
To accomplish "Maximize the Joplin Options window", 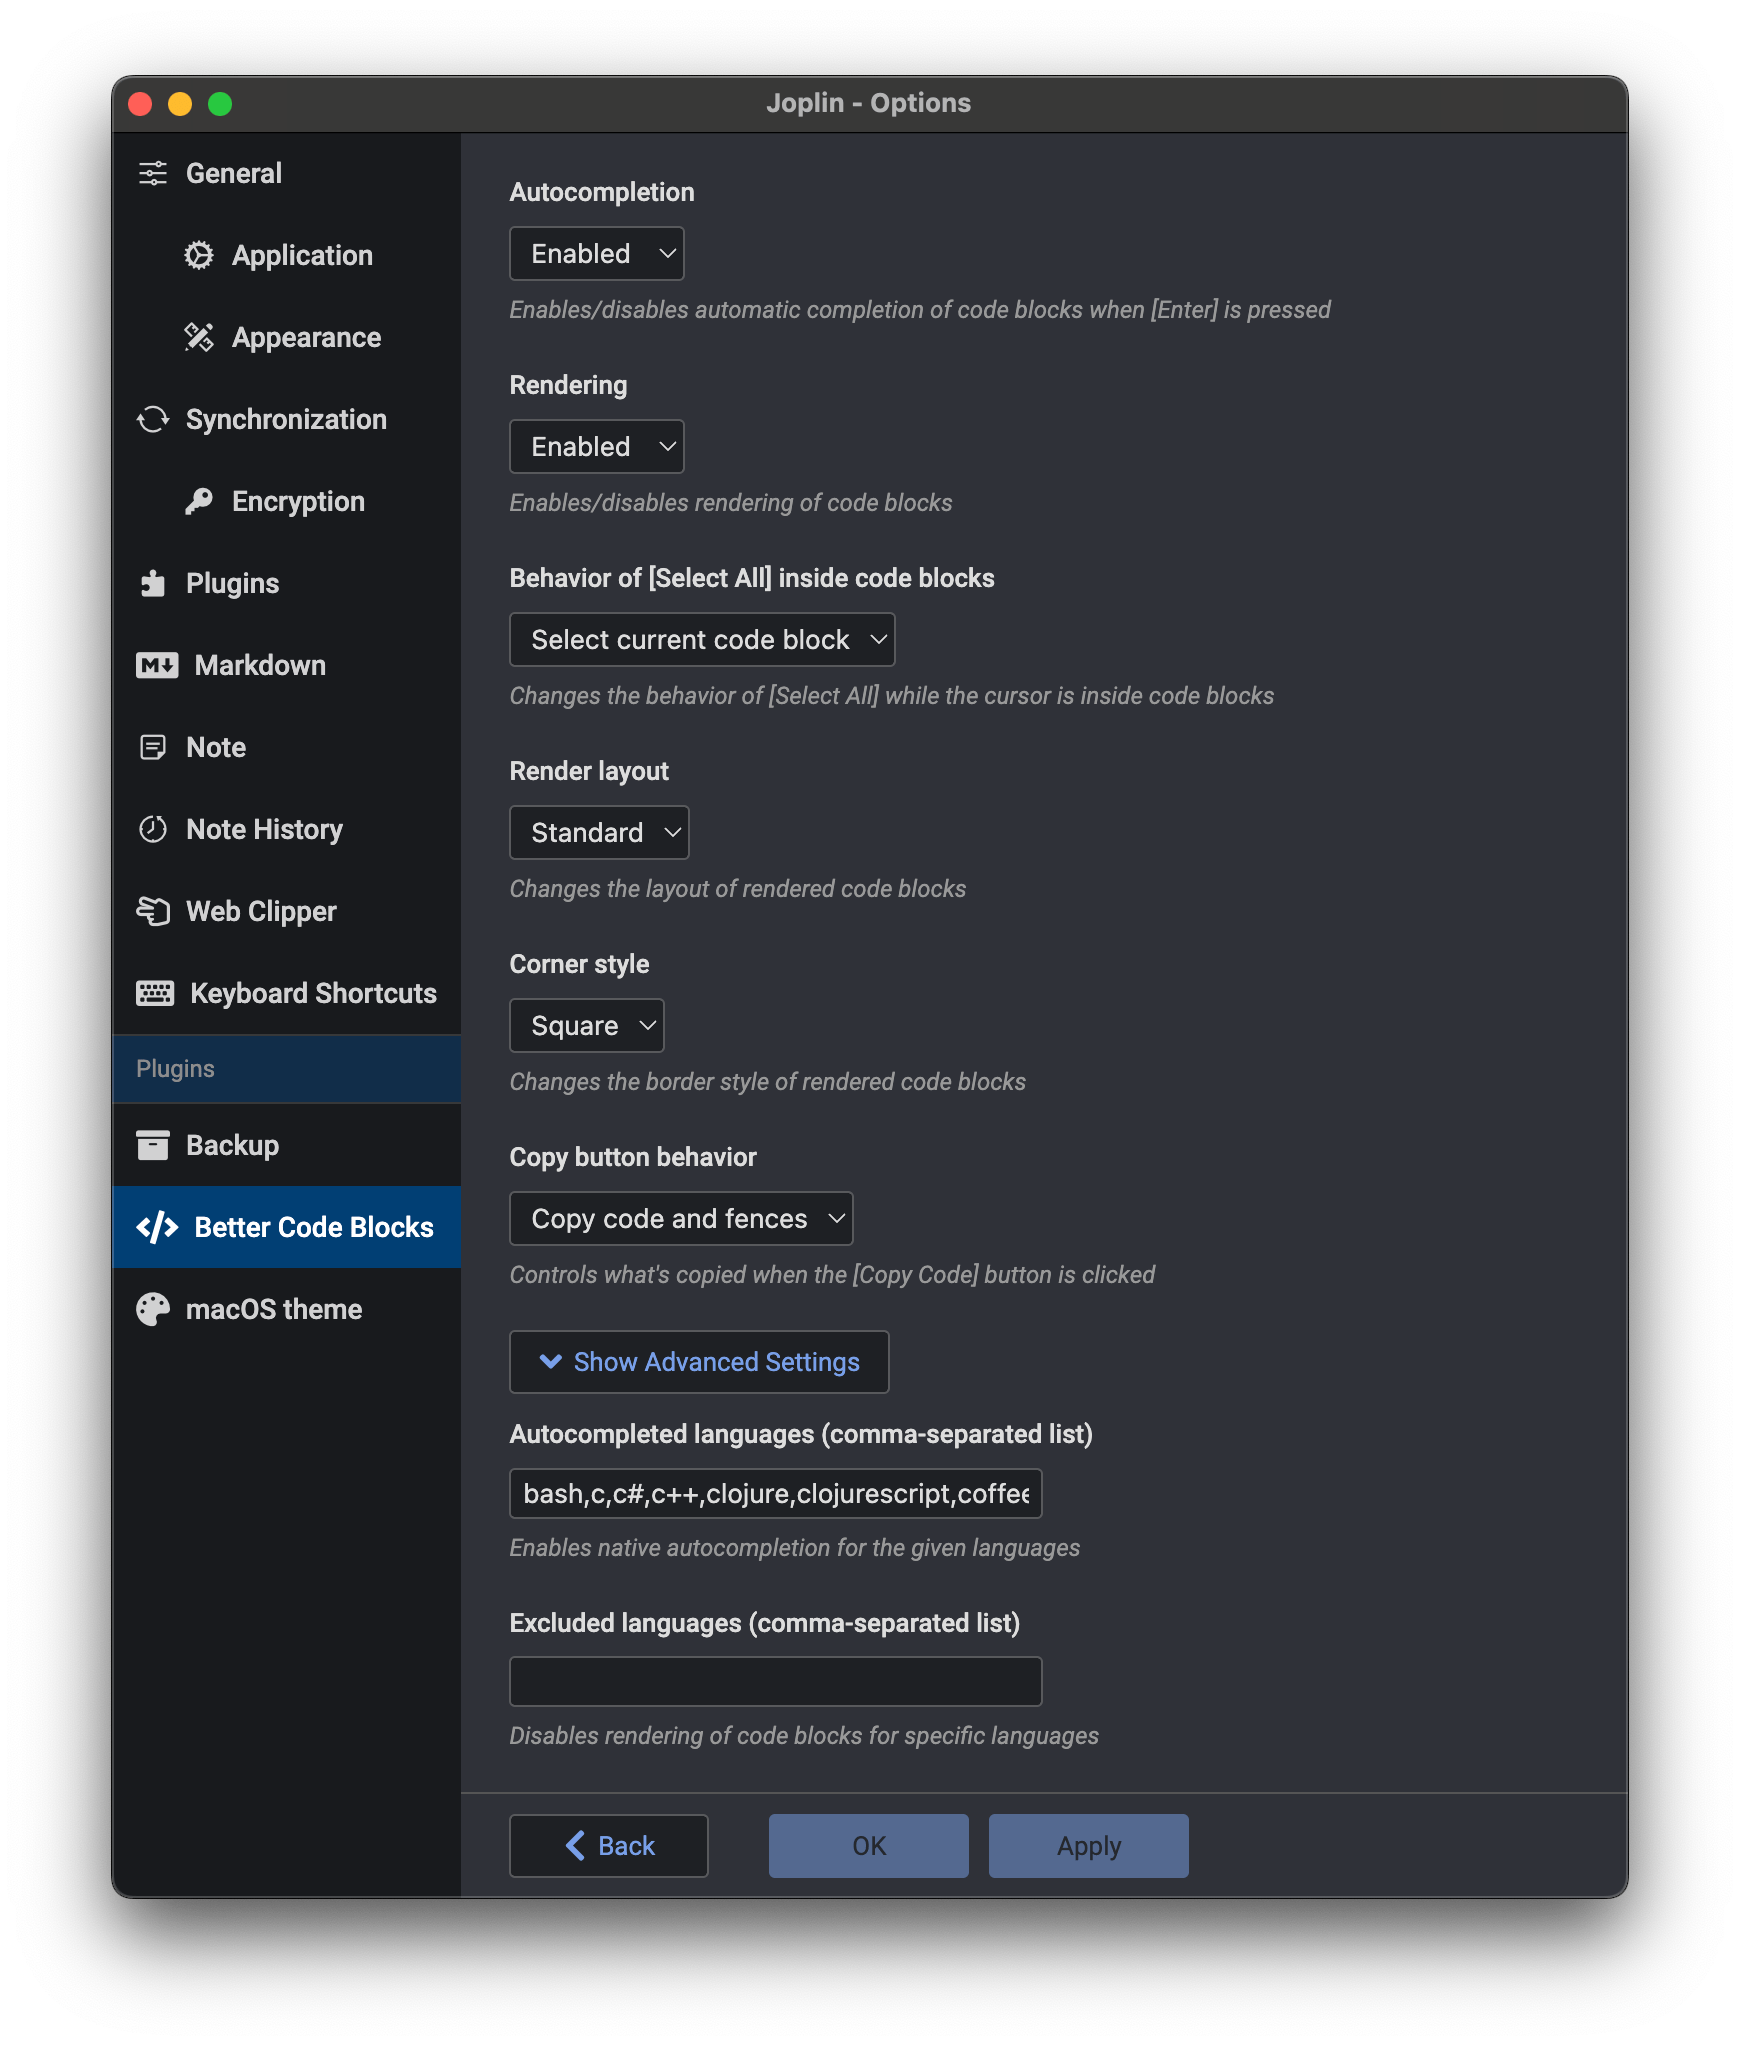I will click(x=221, y=104).
